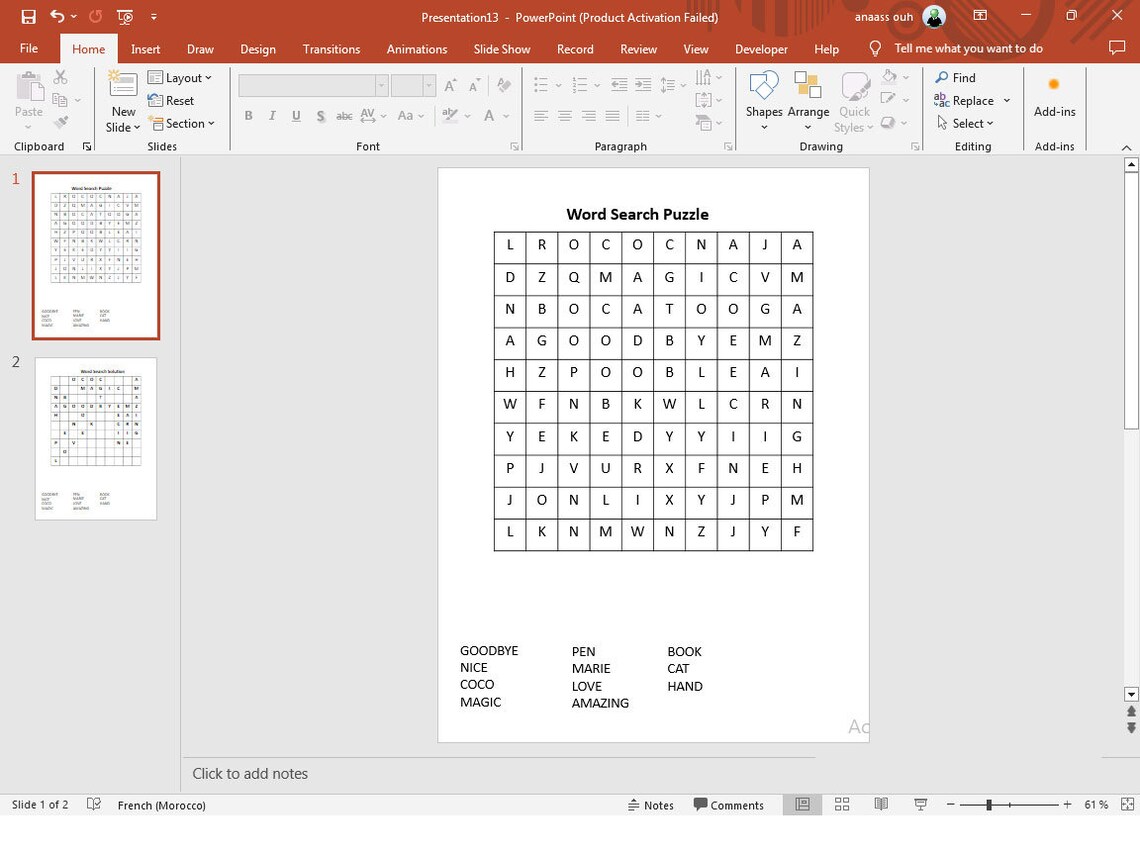
Task: Click the Reset button in Slides group
Action: point(172,100)
